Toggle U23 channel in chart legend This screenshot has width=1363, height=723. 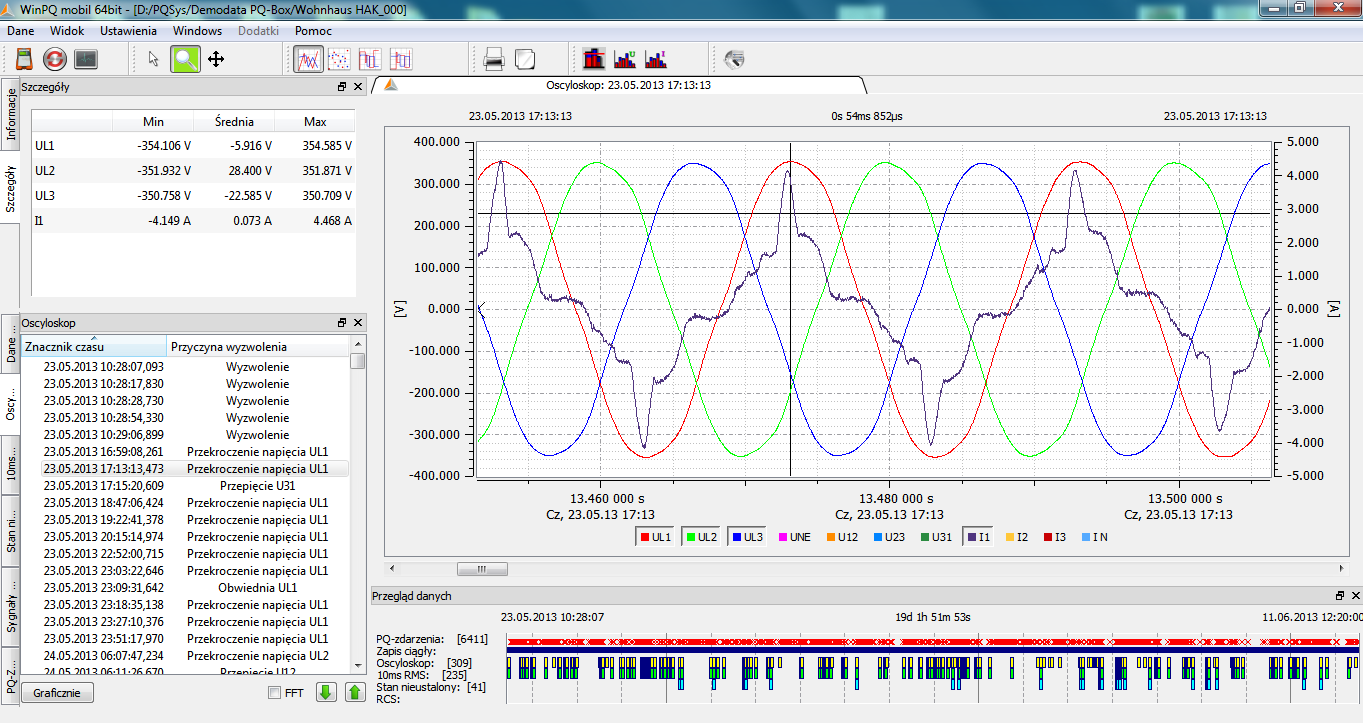[x=890, y=537]
